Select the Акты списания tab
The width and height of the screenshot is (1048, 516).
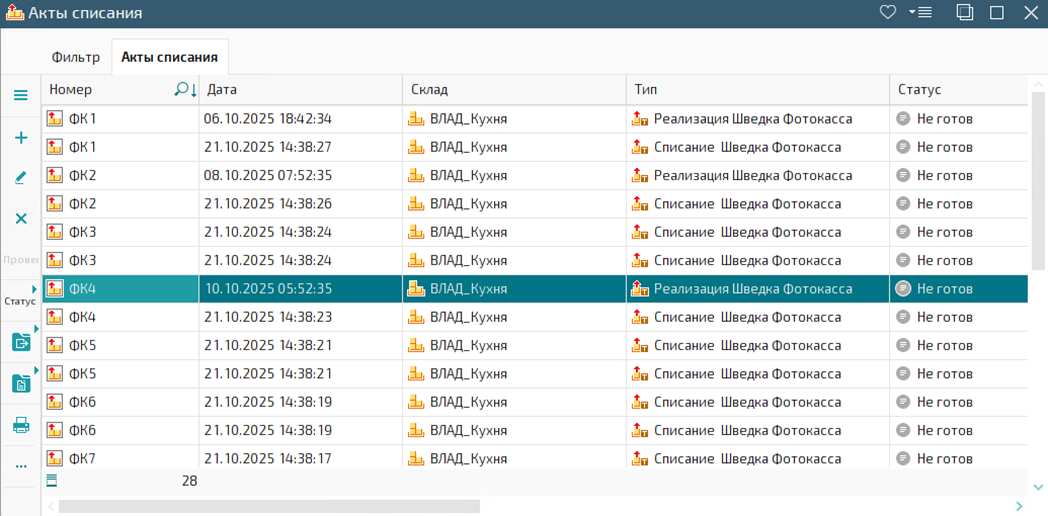pyautogui.click(x=171, y=57)
